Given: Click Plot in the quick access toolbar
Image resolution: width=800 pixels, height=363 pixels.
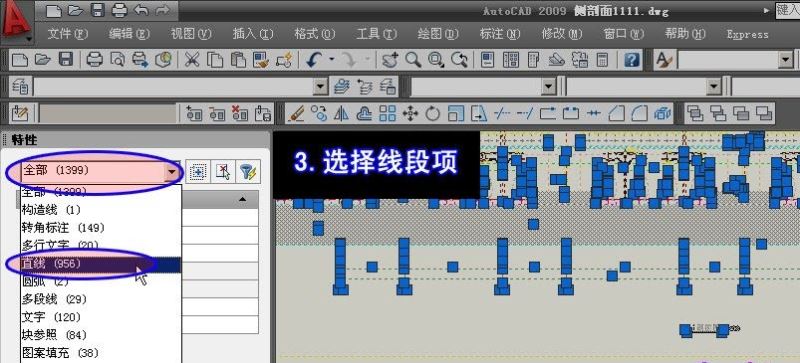Looking at the screenshot, I should coord(119,9).
